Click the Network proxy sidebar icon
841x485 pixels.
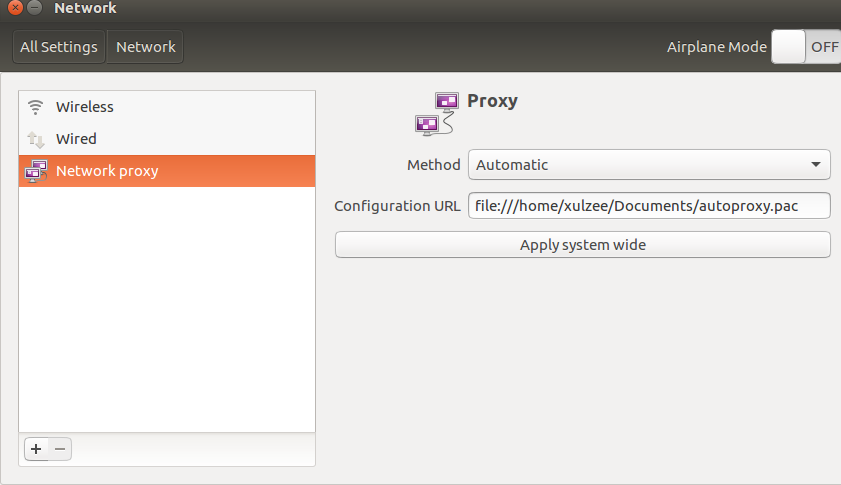[36, 171]
